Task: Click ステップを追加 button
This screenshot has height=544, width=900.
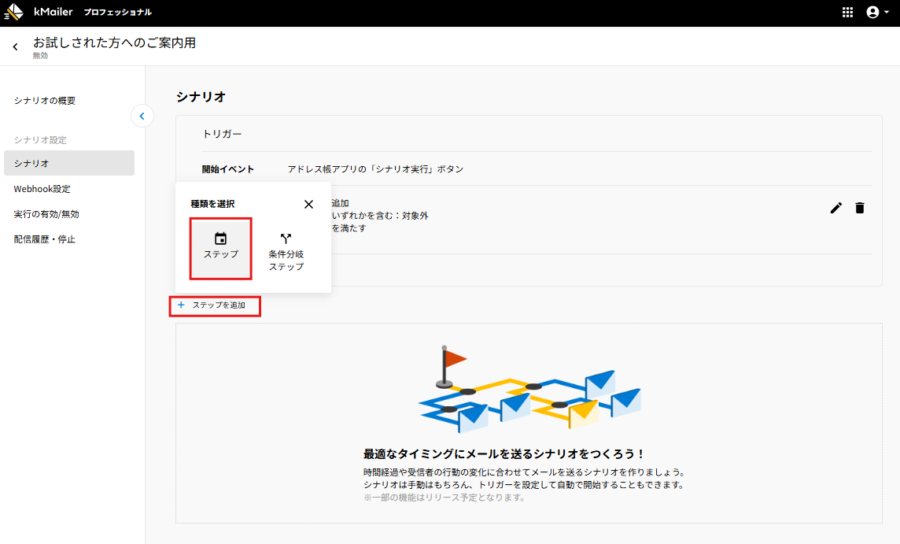Action: pos(214,305)
